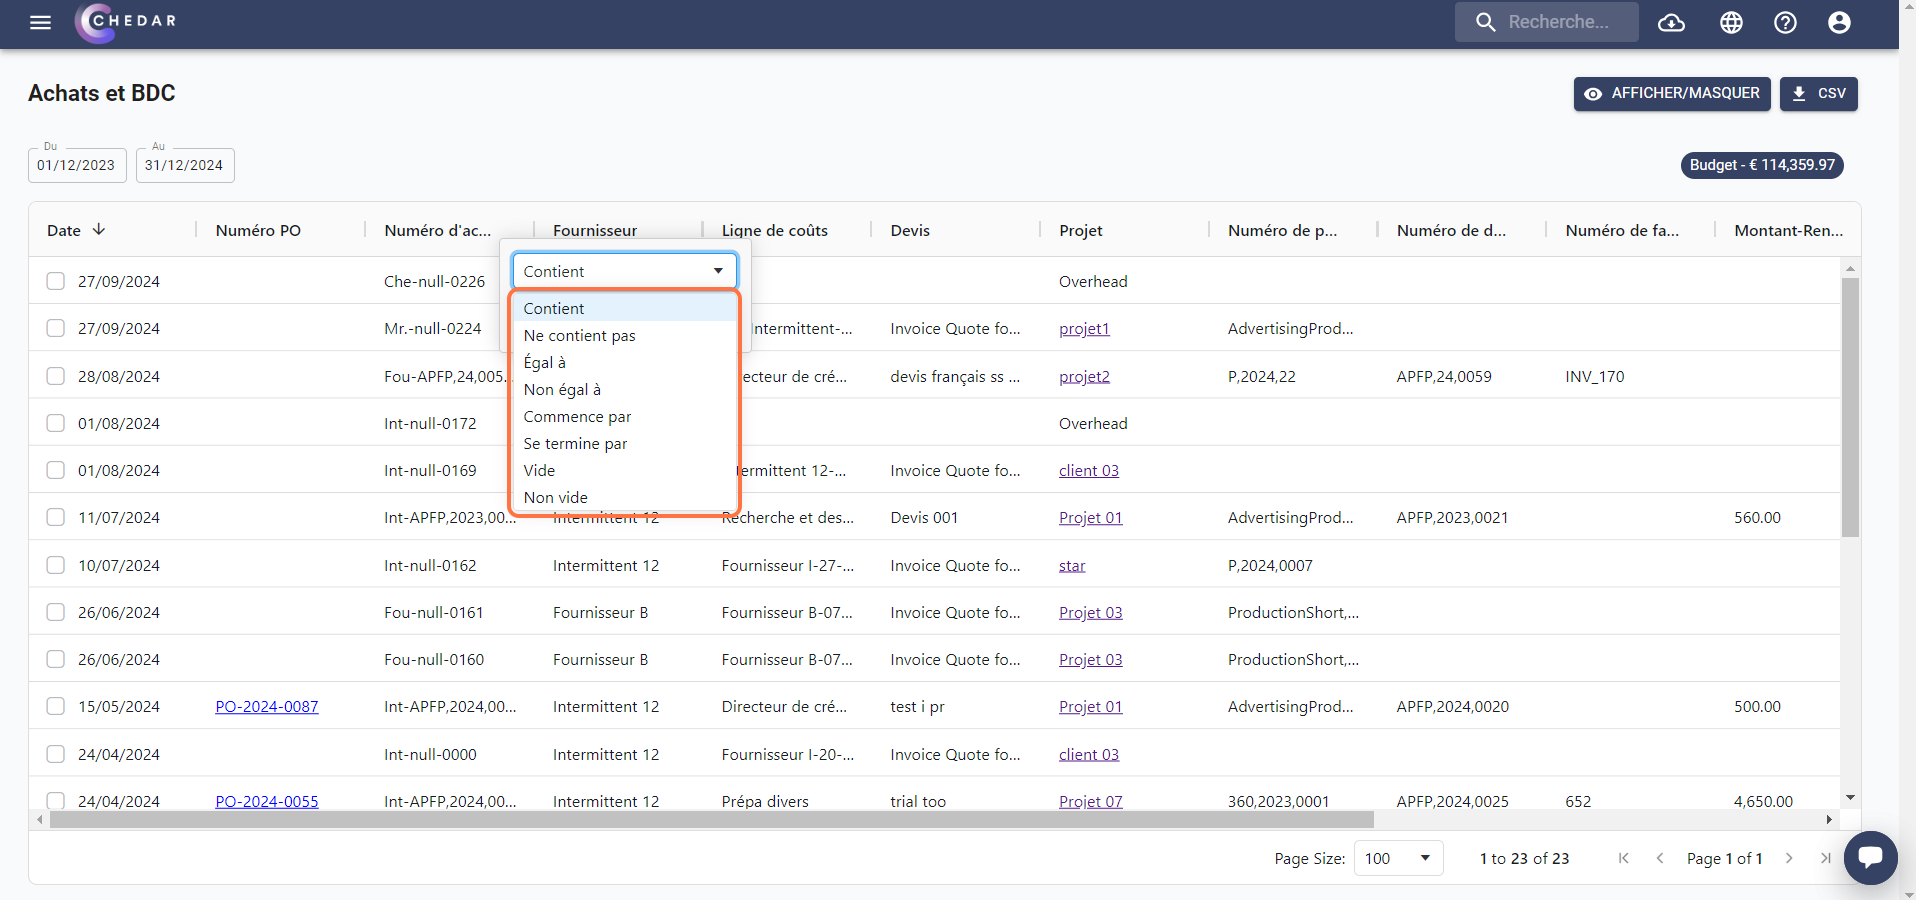The width and height of the screenshot is (1916, 900).
Task: Open the user account icon
Action: (1839, 22)
